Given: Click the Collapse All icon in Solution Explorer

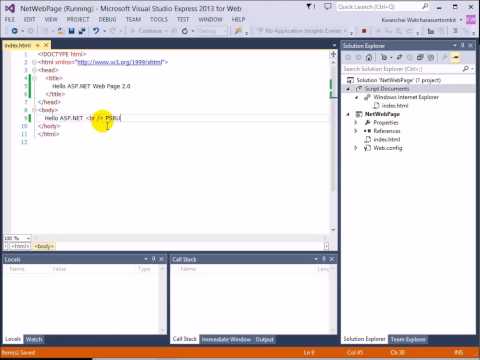Looking at the screenshot, I should (420, 58).
